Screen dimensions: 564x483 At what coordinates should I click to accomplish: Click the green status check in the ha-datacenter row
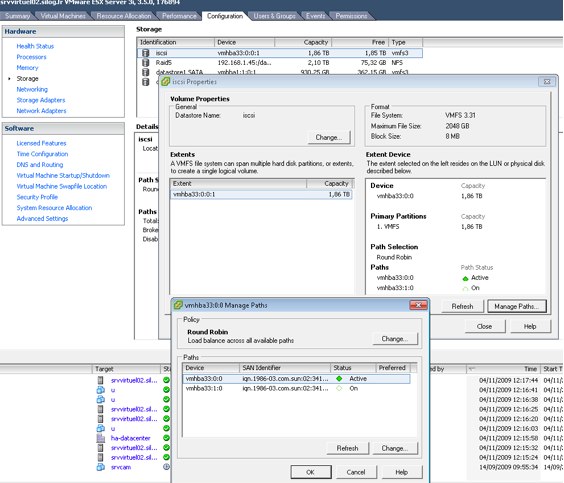166,438
